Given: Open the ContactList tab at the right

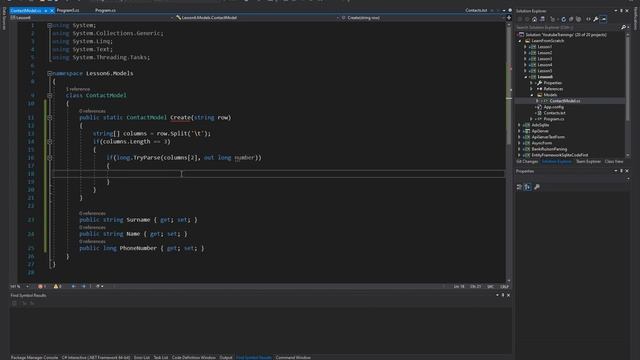Looking at the screenshot, I should [476, 10].
